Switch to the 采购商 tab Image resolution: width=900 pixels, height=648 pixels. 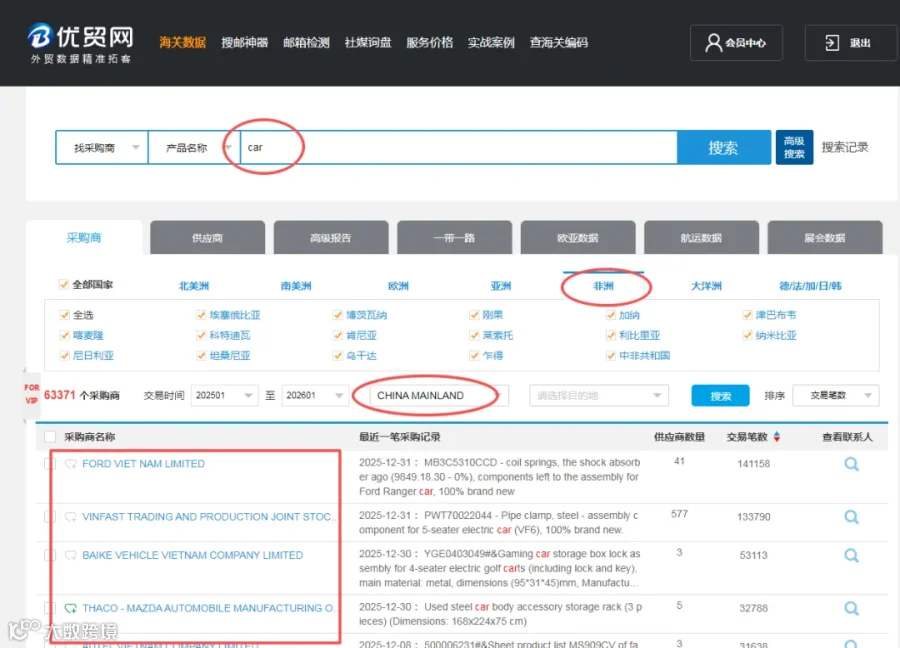pyautogui.click(x=84, y=238)
